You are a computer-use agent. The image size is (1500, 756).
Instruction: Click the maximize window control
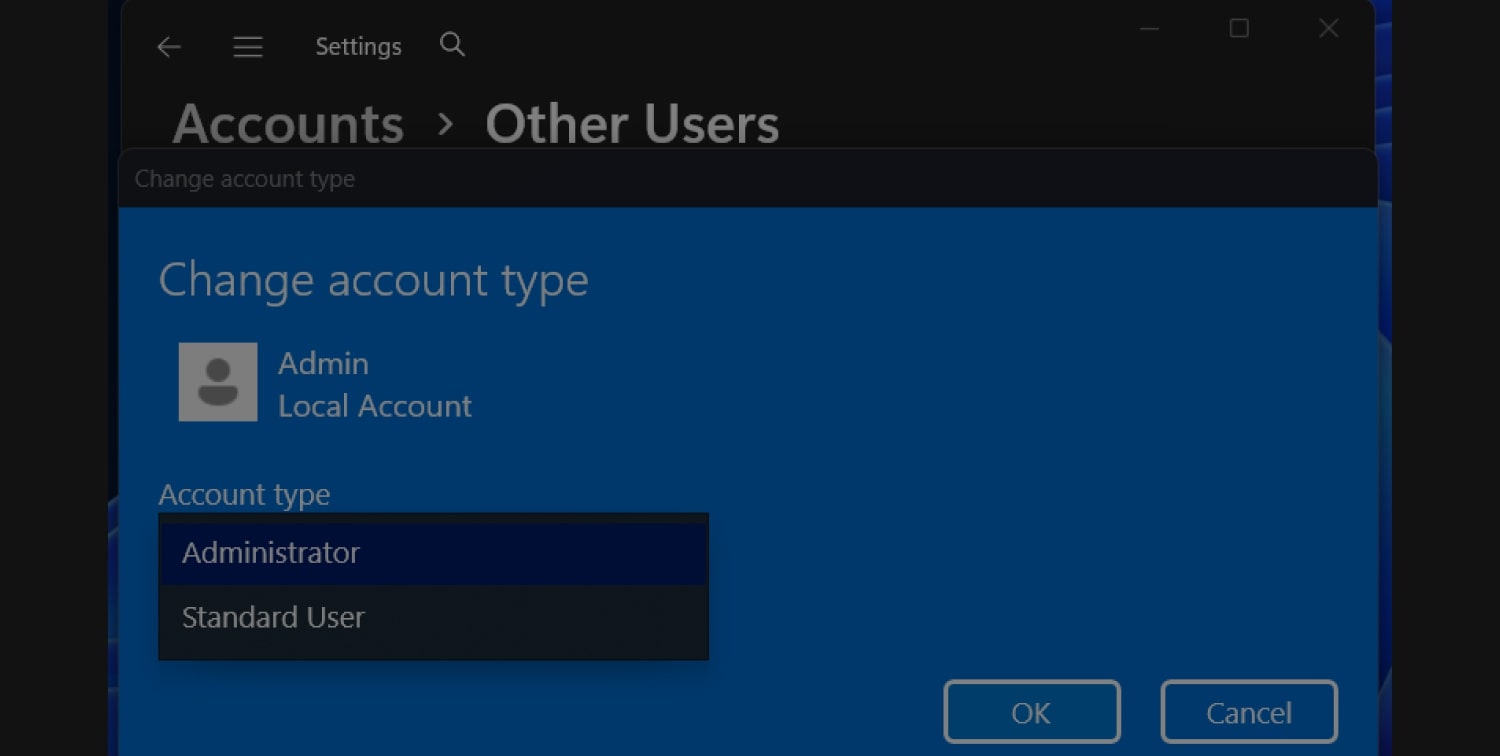click(1239, 28)
